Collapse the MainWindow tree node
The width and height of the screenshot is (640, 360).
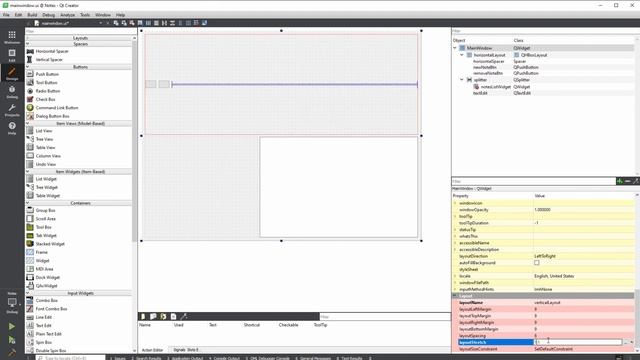pos(455,48)
